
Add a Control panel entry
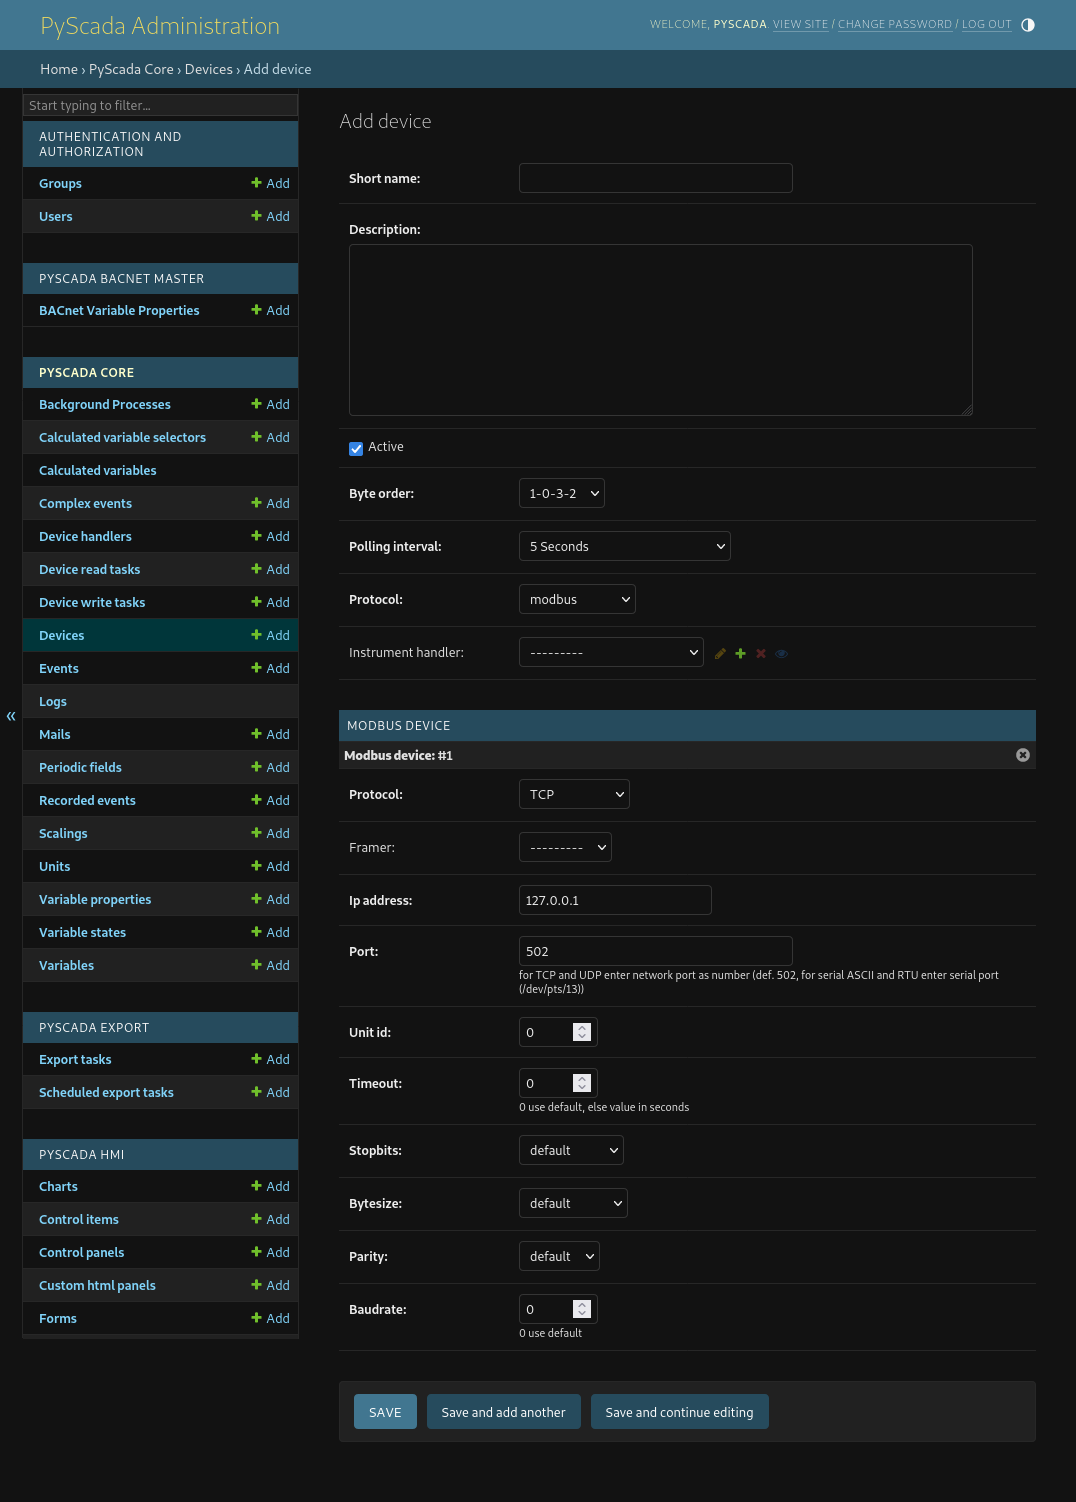click(x=270, y=1253)
